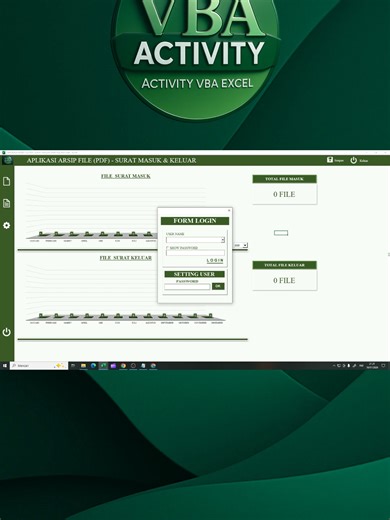Open Microsoft Edge from taskbar
Screen dimensions: 390x520
[x=93, y=366]
